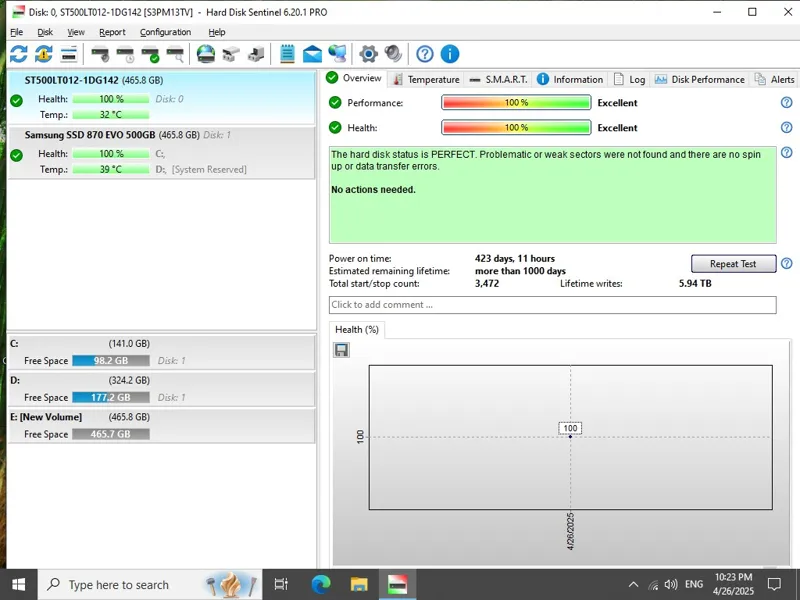The width and height of the screenshot is (800, 600).
Task: Open the Help menu
Action: (217, 32)
